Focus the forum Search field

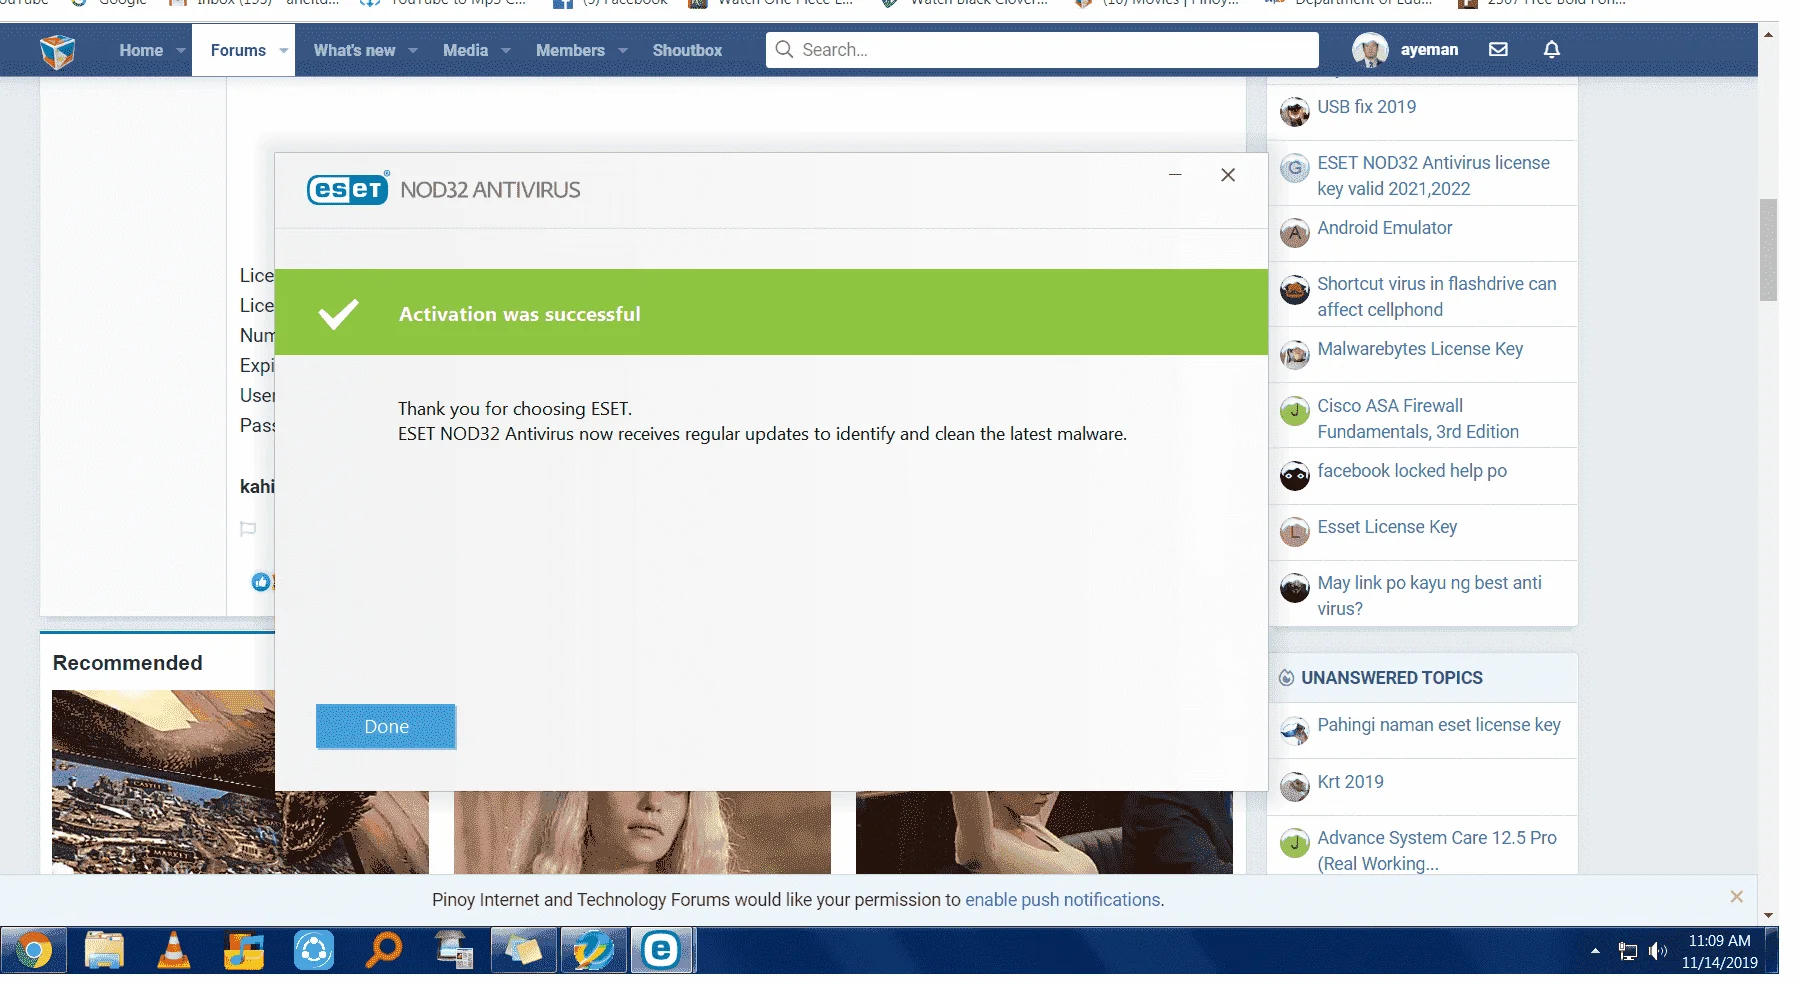1042,50
